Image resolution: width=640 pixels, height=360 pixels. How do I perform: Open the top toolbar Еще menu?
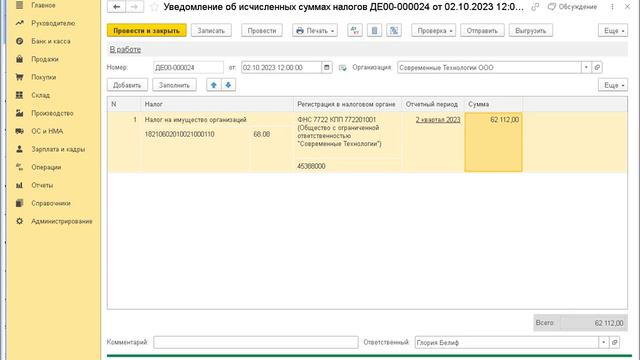pyautogui.click(x=613, y=31)
